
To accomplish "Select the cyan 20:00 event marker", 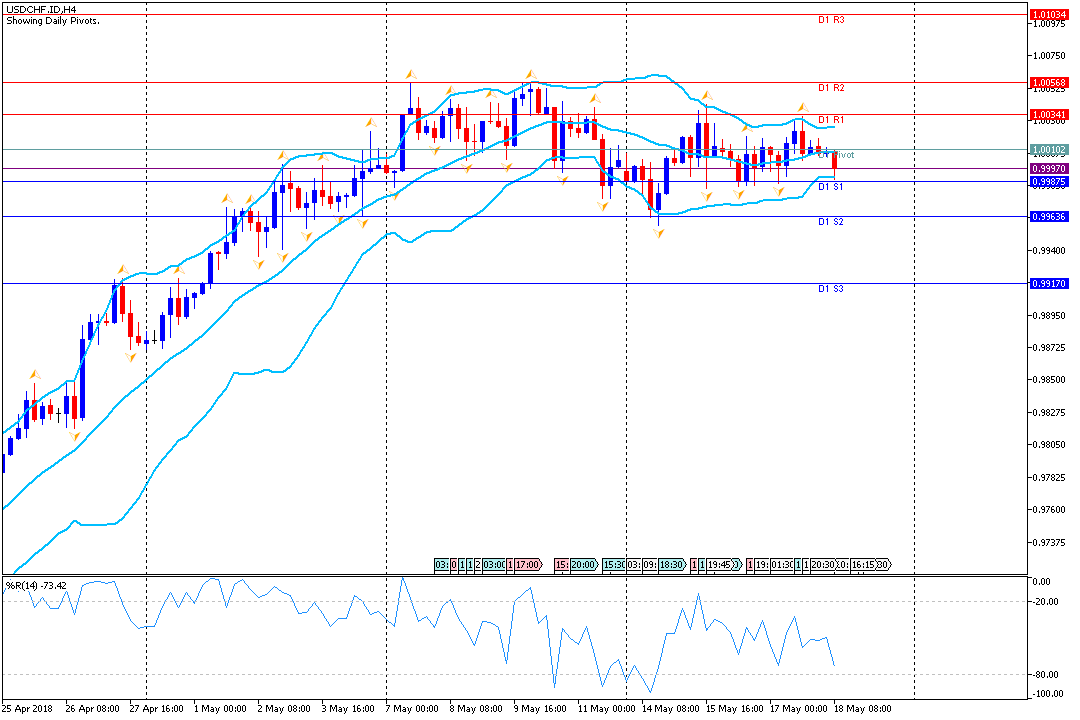I will (583, 565).
